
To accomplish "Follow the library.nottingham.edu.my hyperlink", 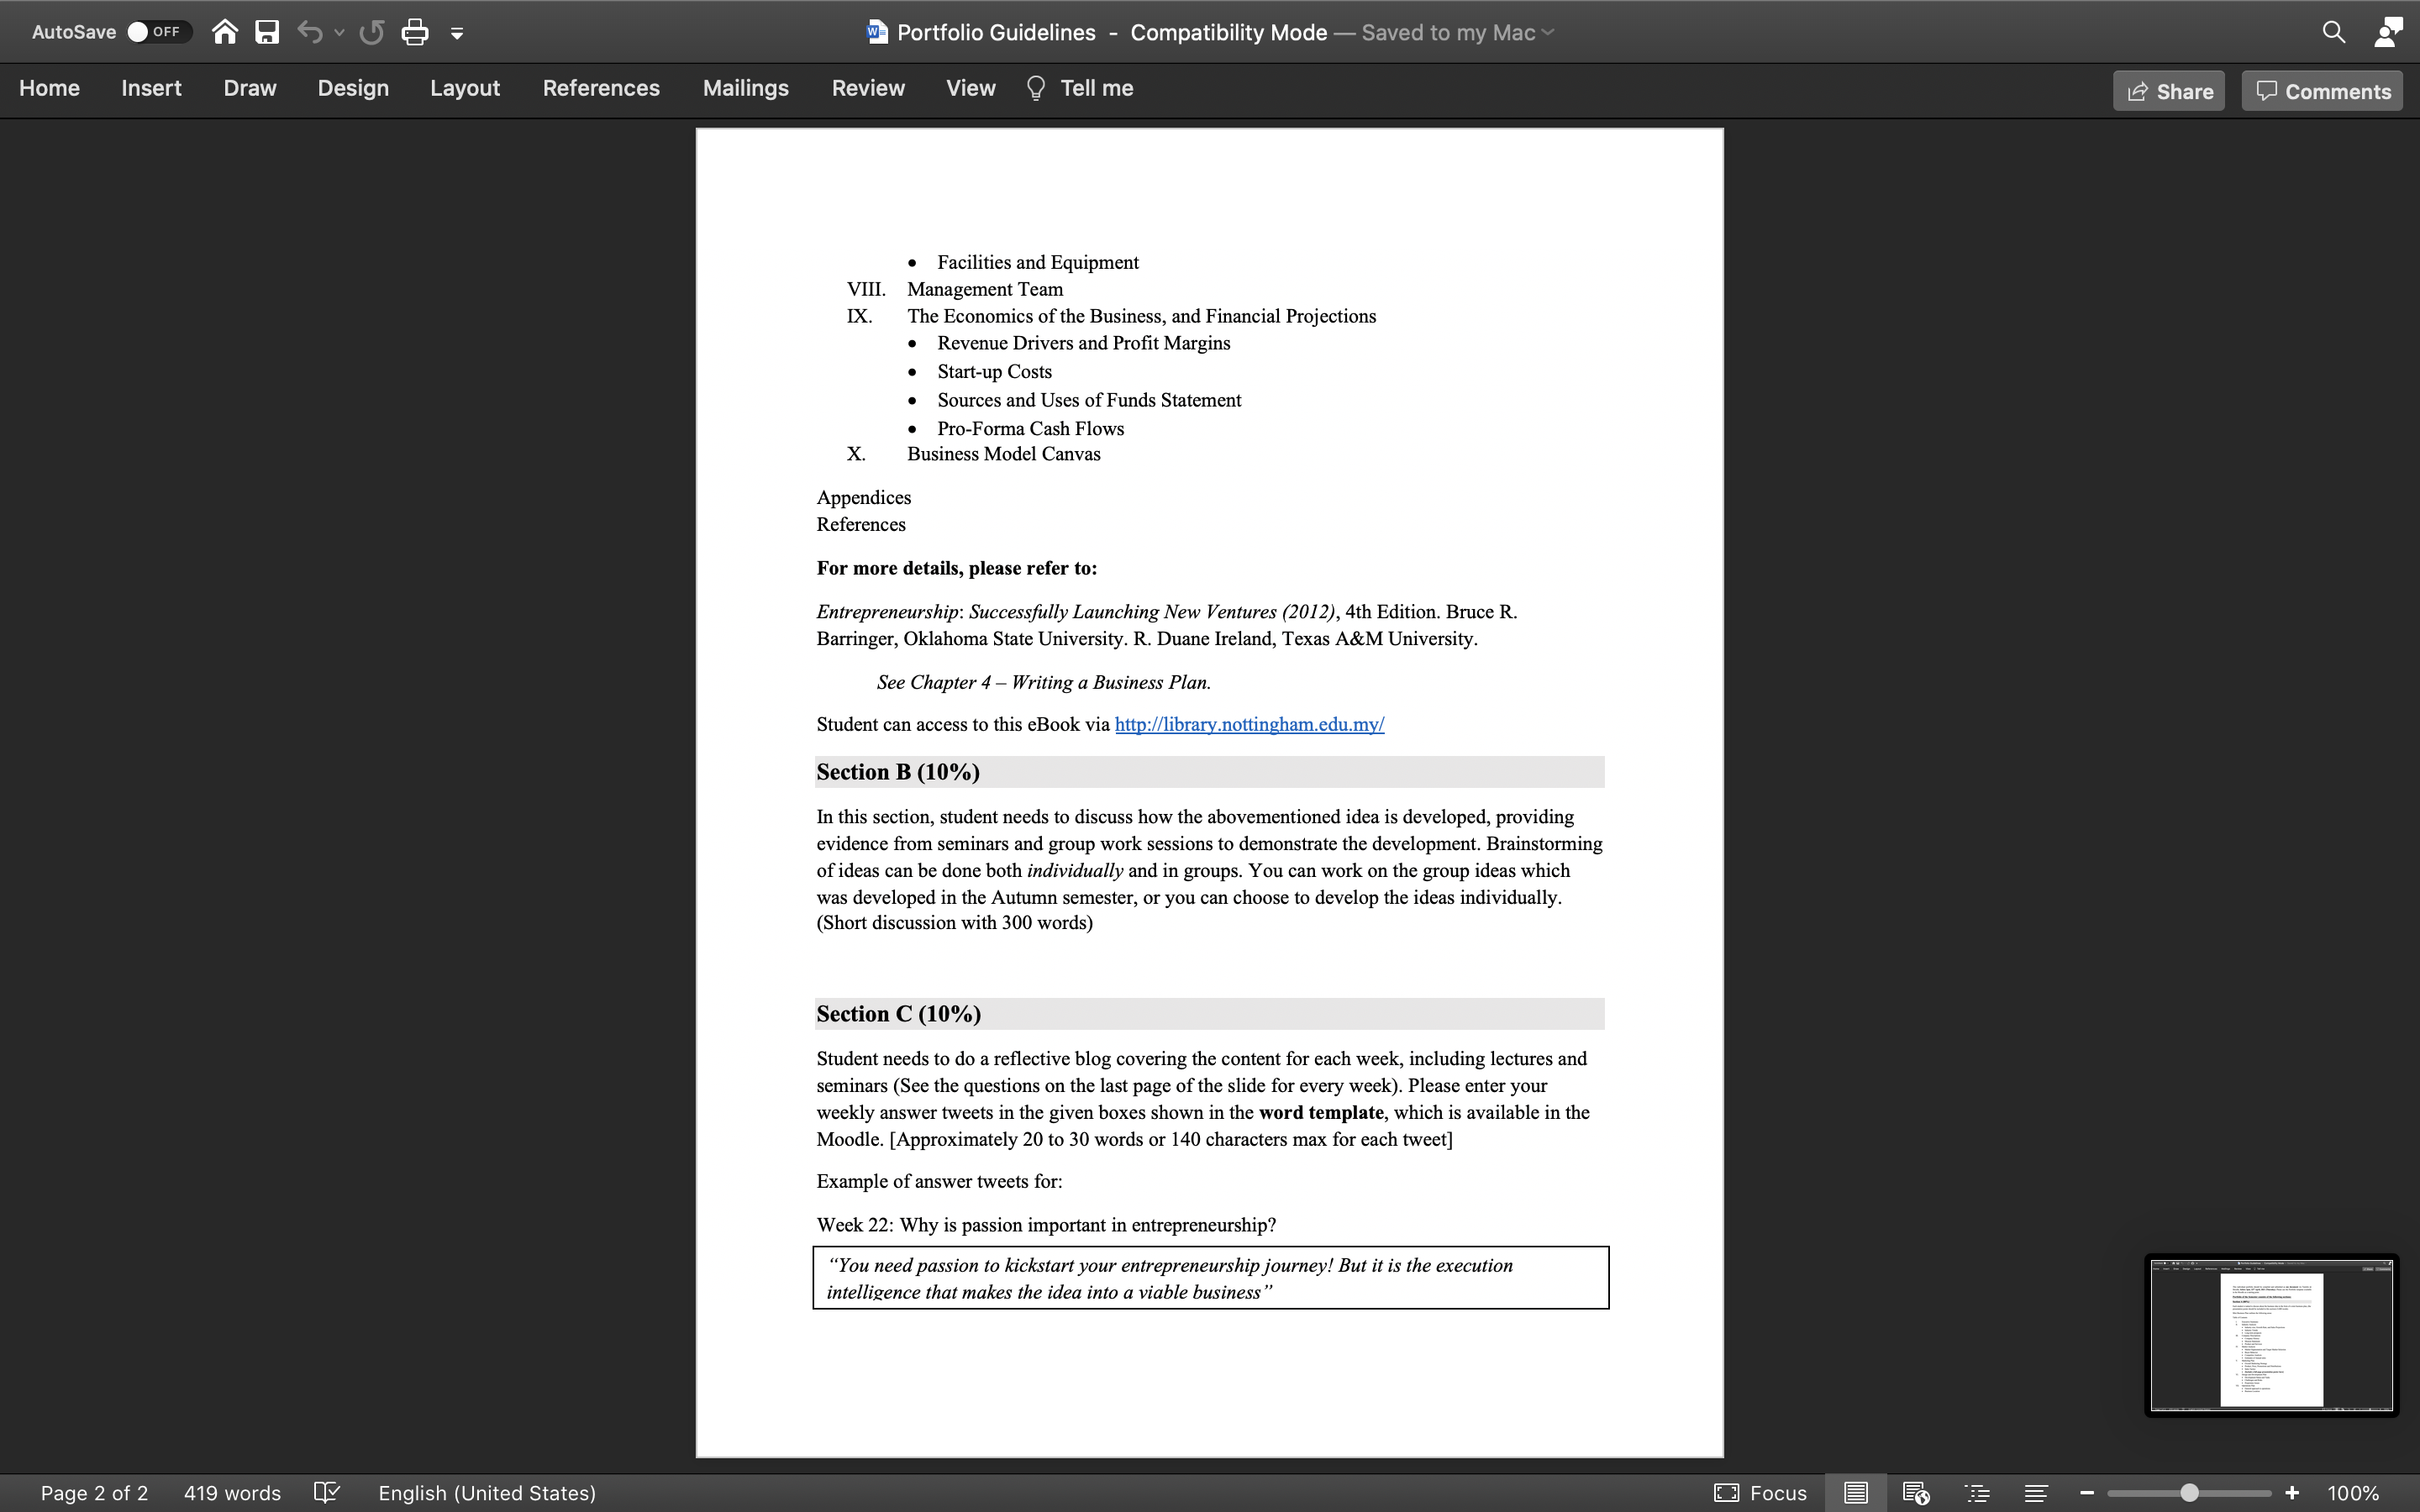I will [x=1249, y=723].
